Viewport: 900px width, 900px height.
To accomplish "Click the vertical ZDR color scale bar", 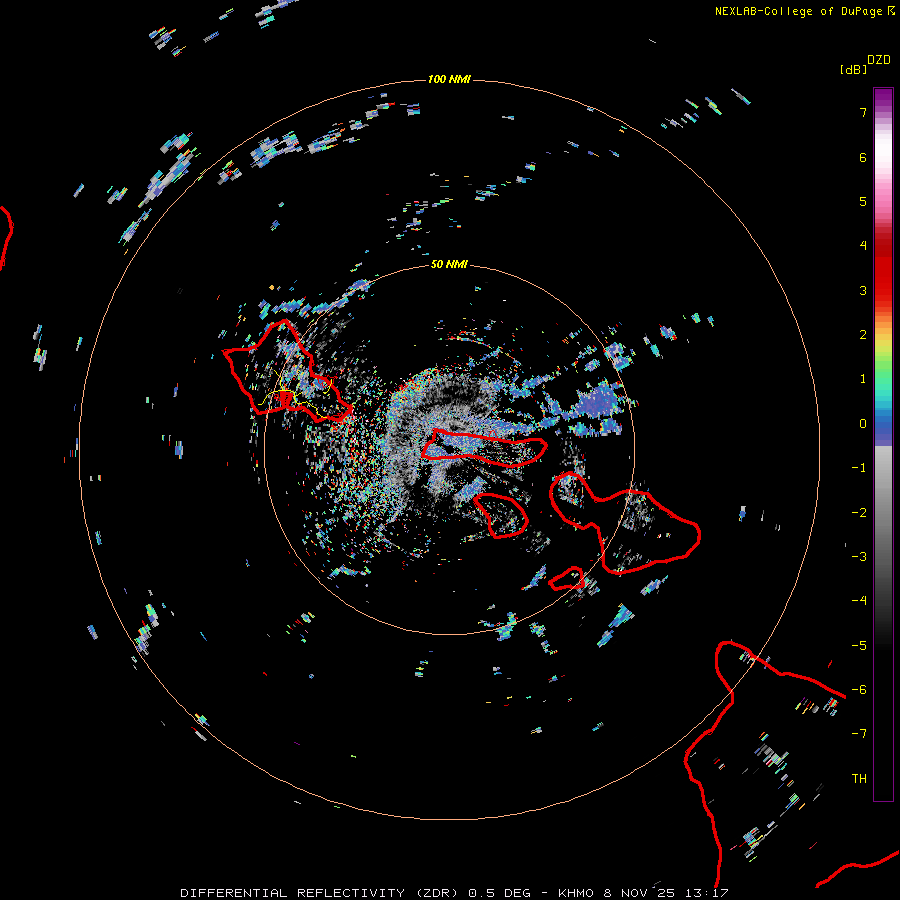I will click(x=883, y=444).
